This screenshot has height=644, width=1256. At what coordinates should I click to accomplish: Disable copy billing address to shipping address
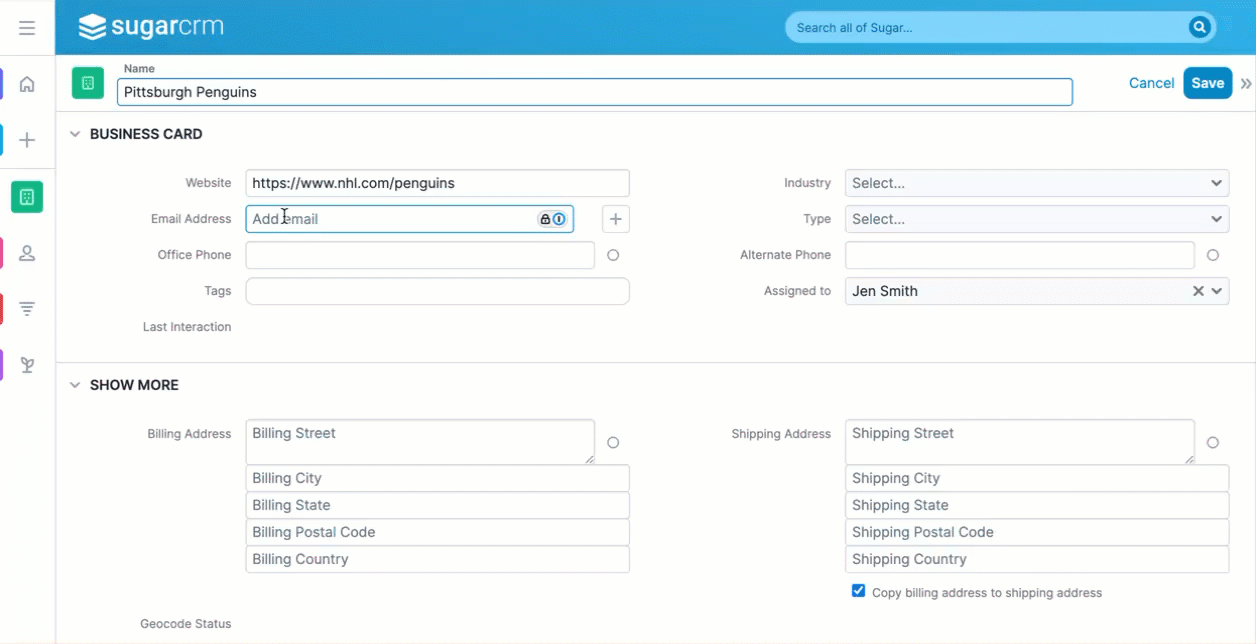(x=858, y=590)
